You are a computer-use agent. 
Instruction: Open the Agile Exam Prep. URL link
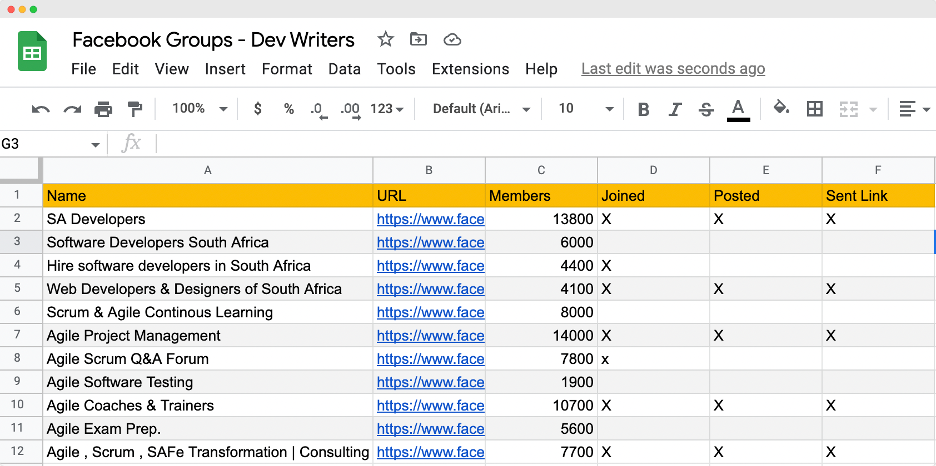coord(430,428)
